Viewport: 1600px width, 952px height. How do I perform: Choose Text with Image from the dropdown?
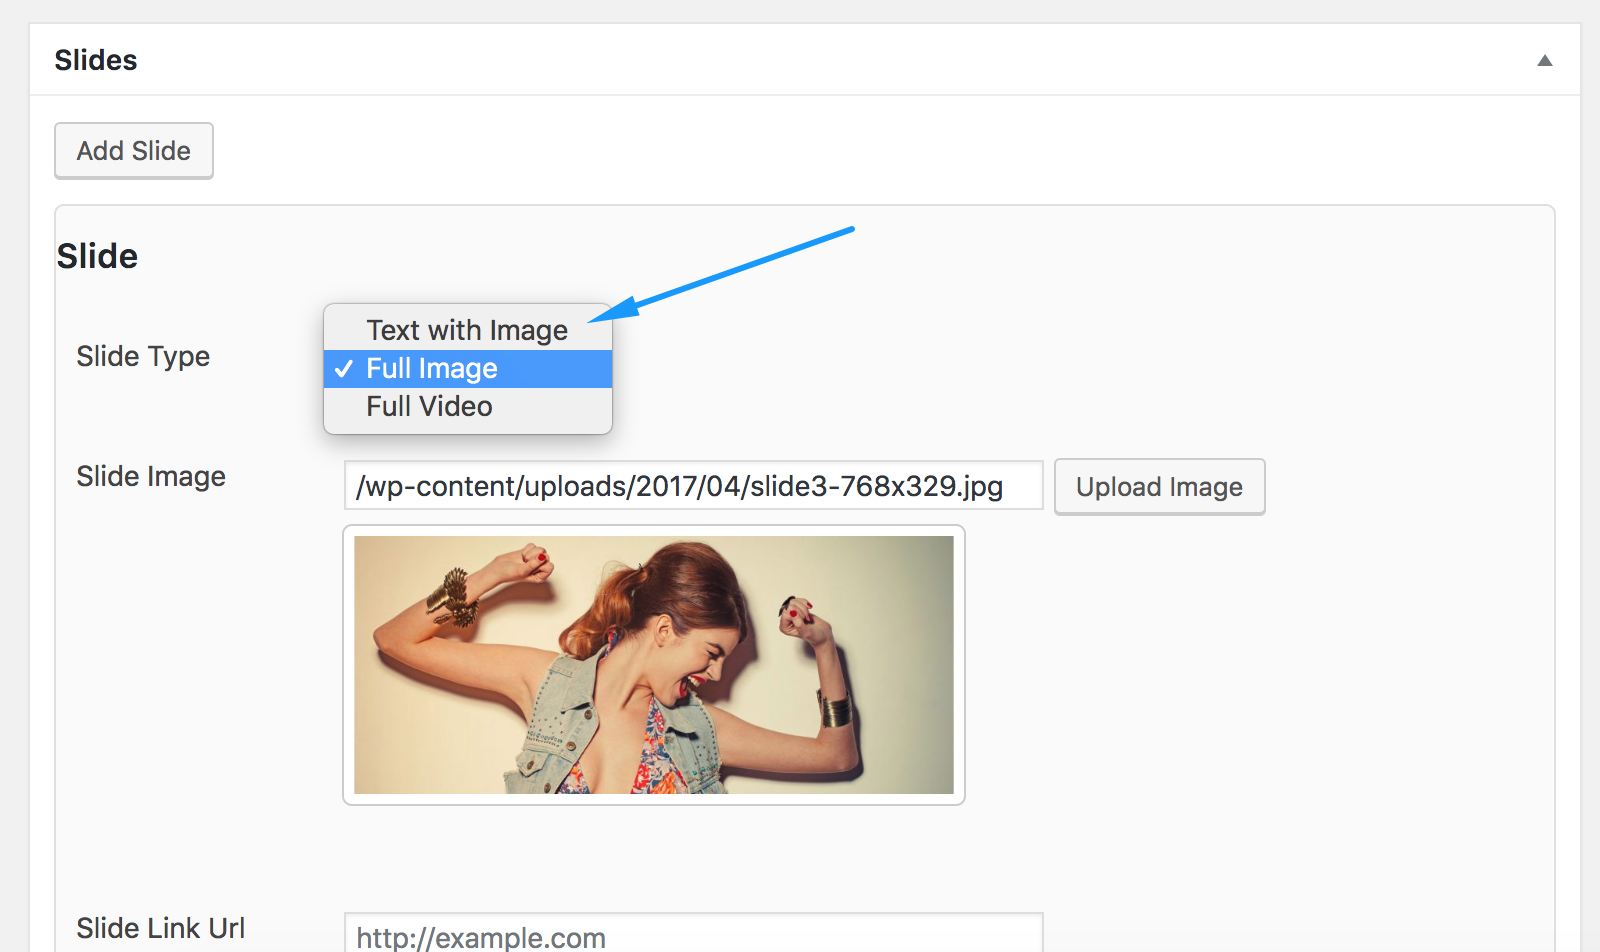[468, 330]
